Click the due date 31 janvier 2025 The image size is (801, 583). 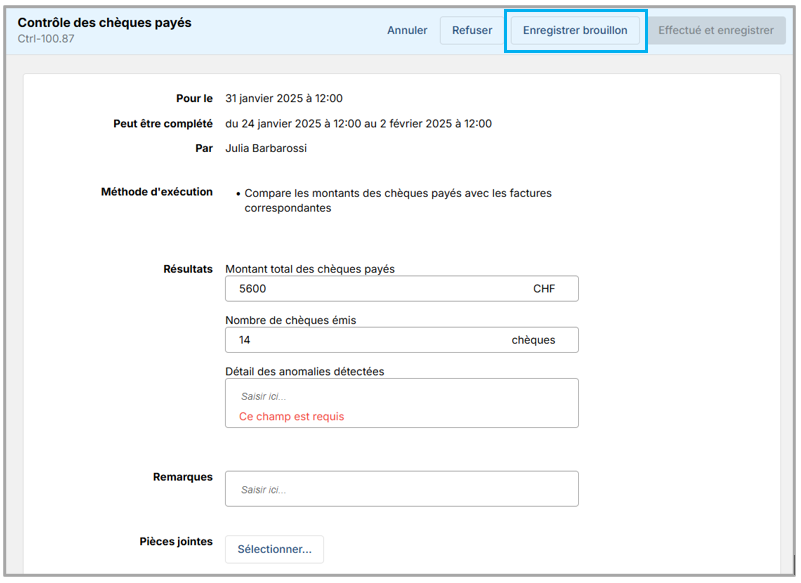pos(284,98)
